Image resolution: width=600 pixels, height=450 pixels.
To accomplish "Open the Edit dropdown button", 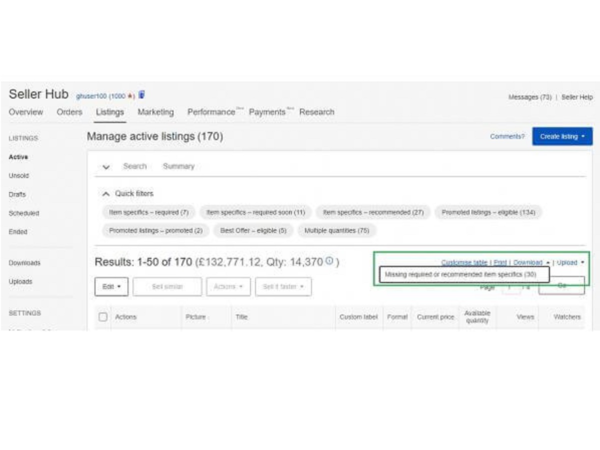I will click(111, 287).
